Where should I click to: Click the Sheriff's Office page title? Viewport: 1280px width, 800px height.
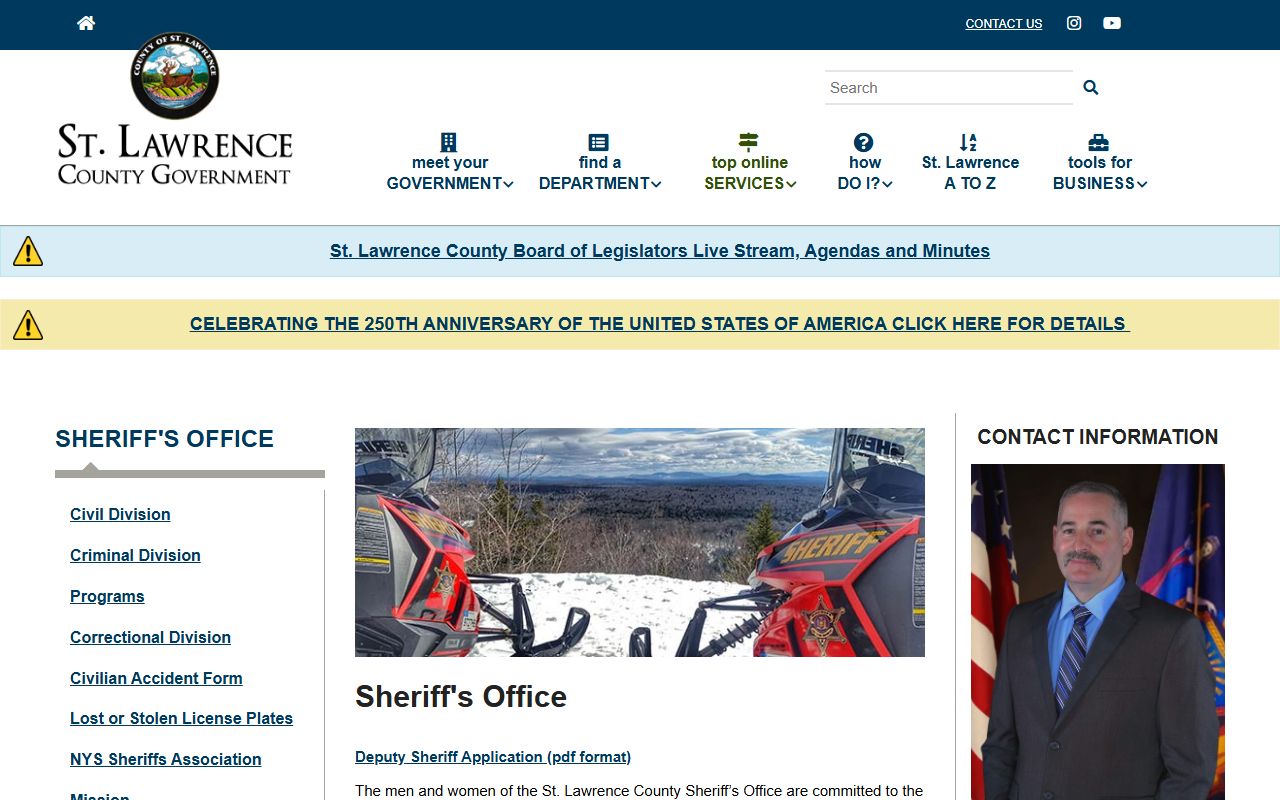click(461, 697)
